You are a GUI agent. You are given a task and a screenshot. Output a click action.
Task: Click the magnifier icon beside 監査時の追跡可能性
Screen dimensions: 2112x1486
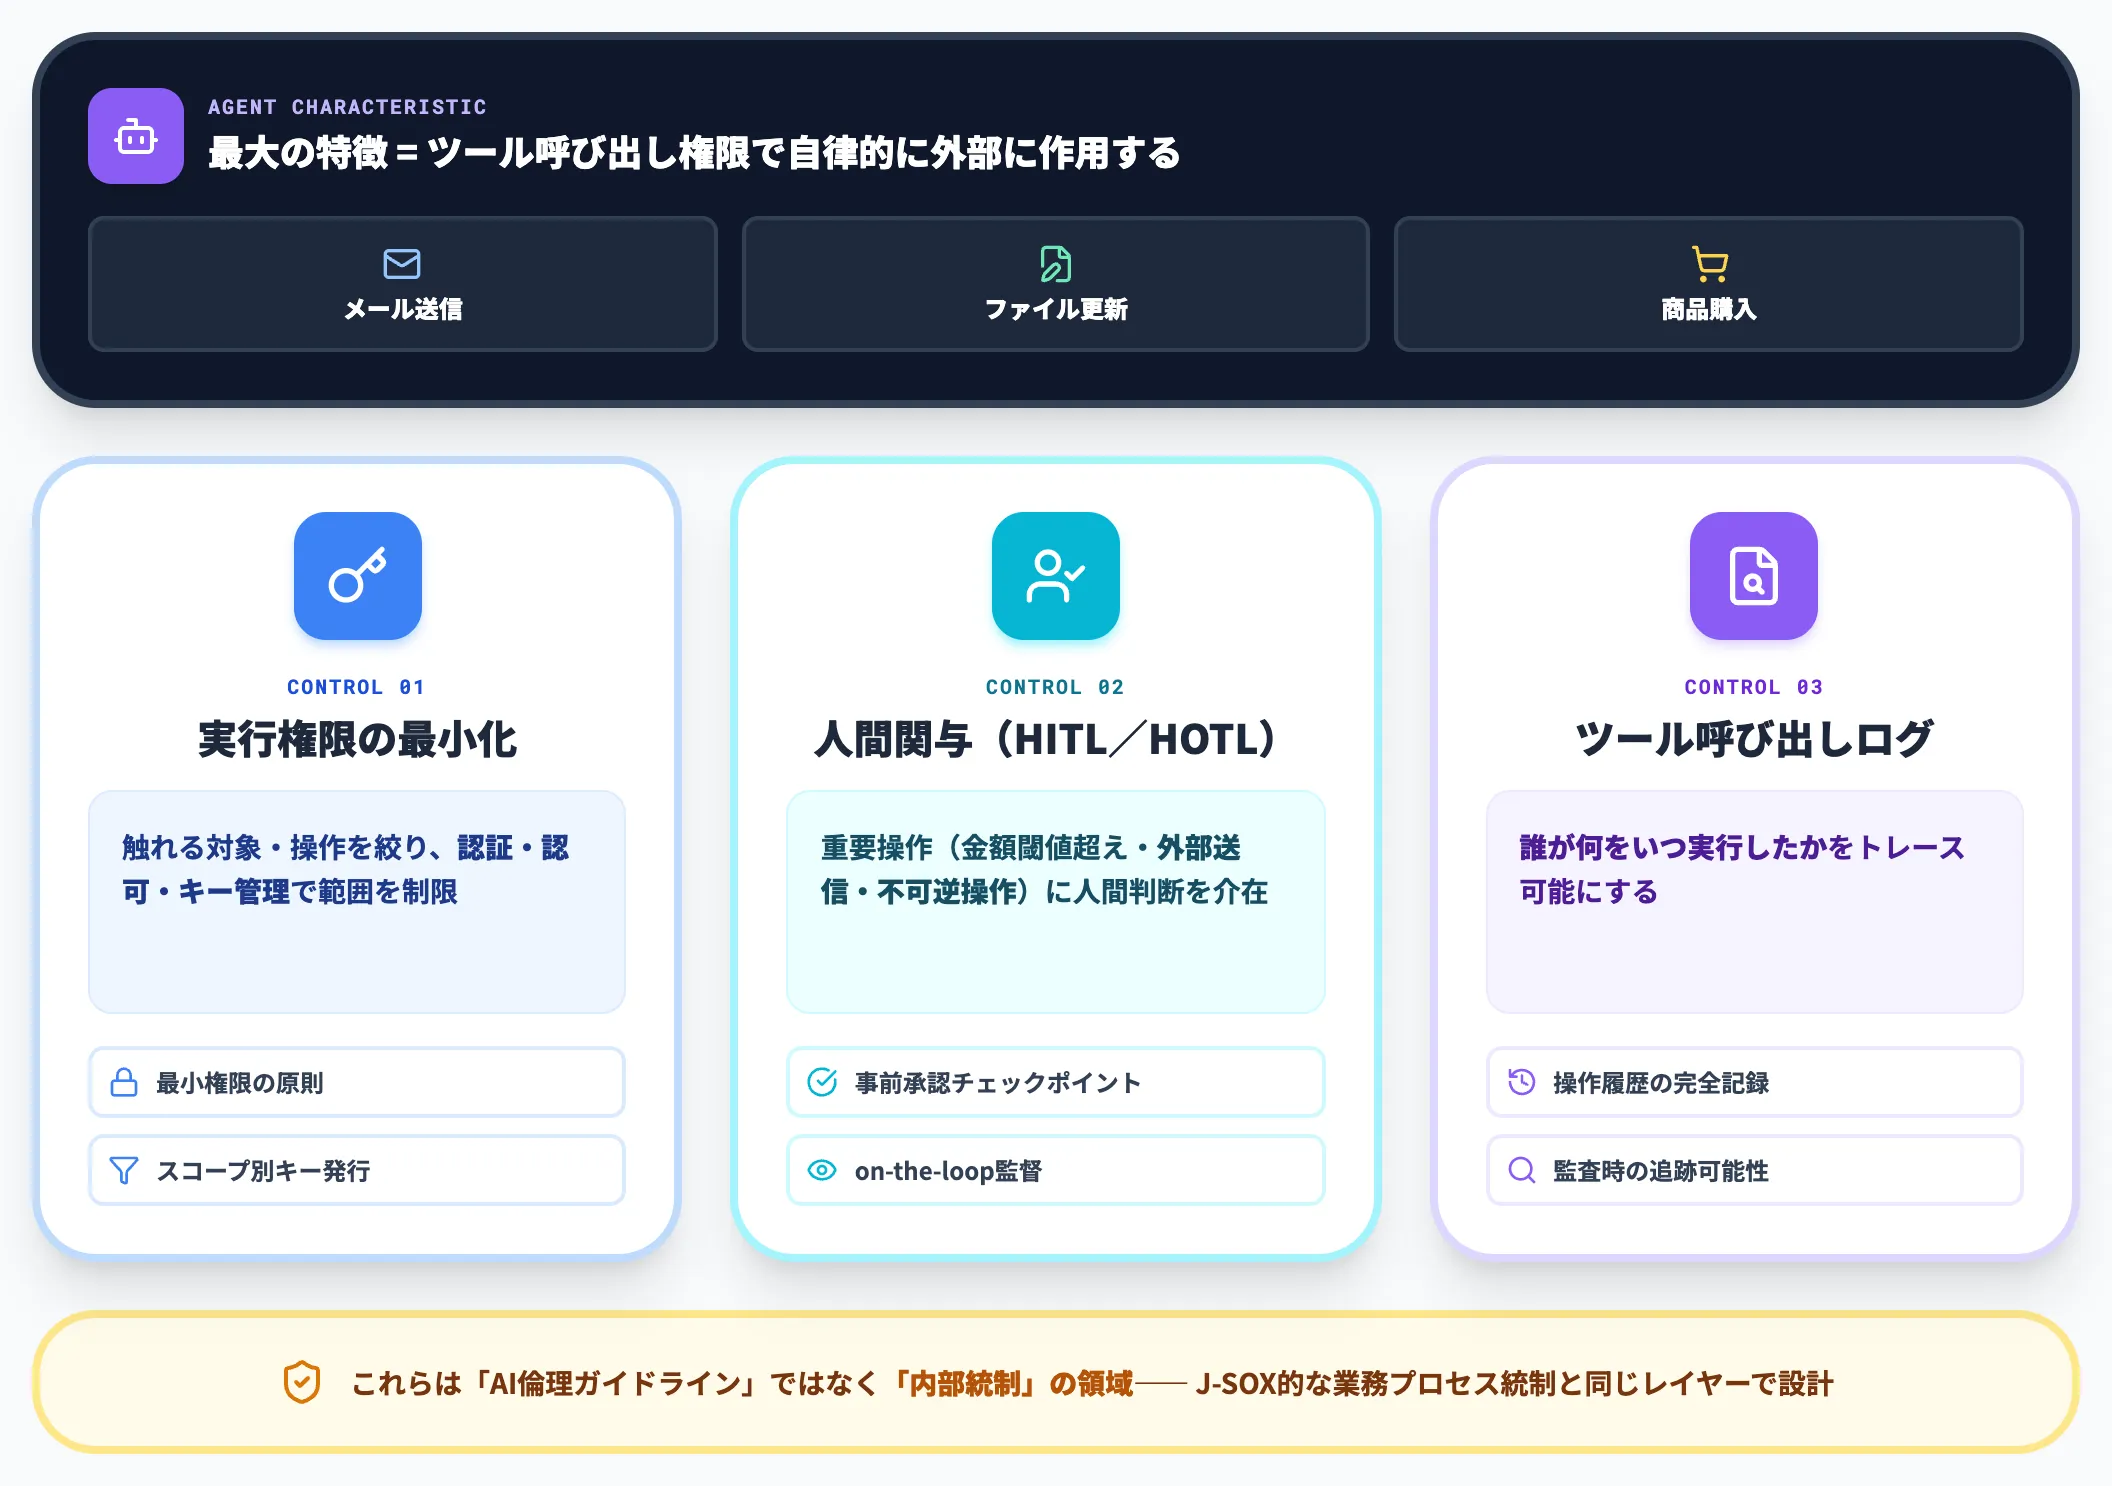tap(1521, 1170)
